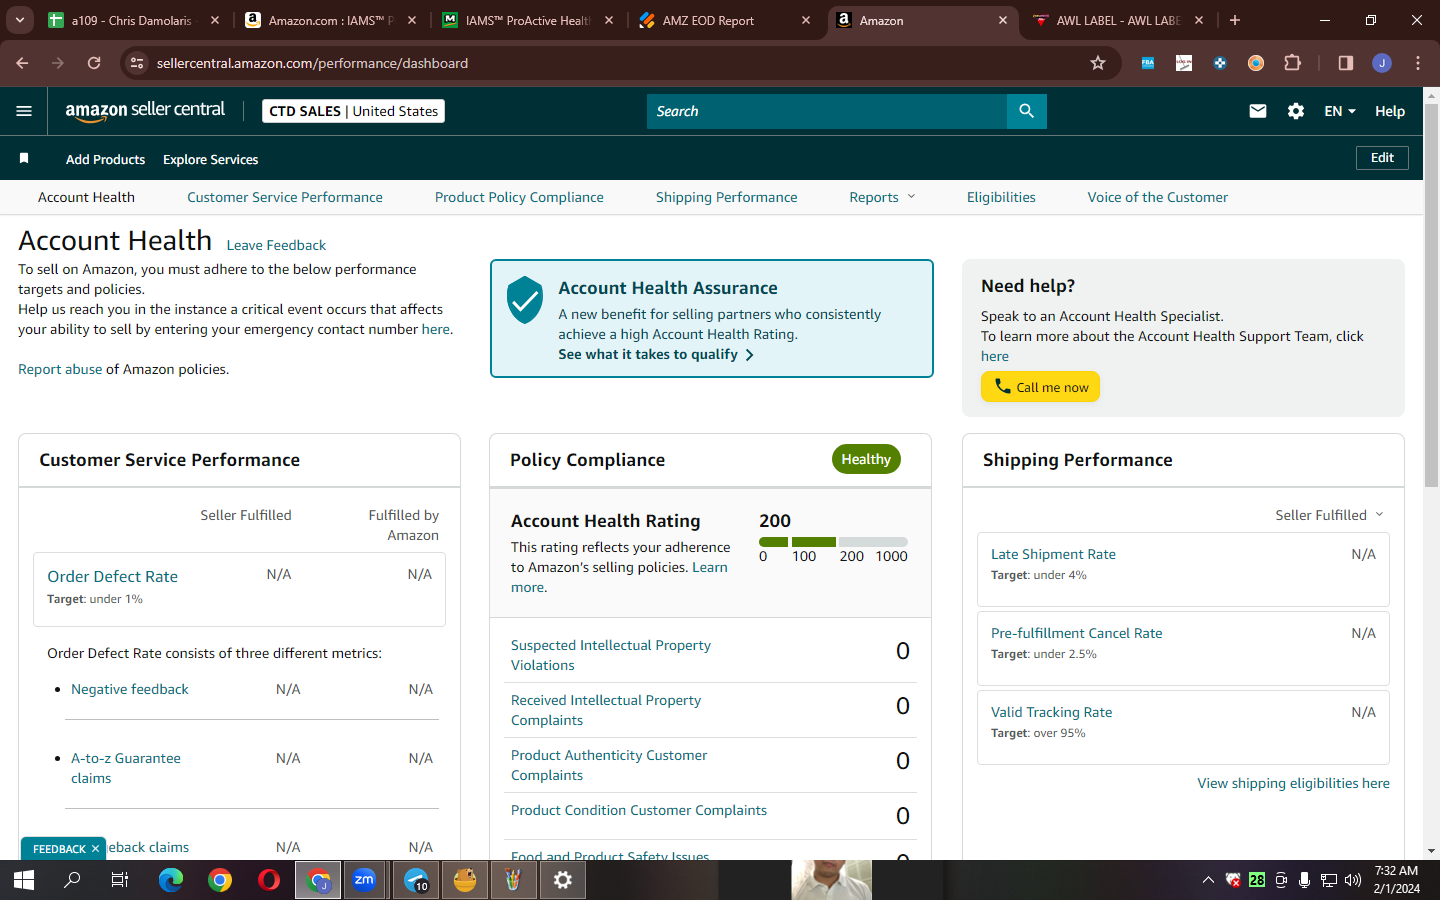The height and width of the screenshot is (900, 1440).
Task: Click the browser address bar URL
Action: coord(312,63)
